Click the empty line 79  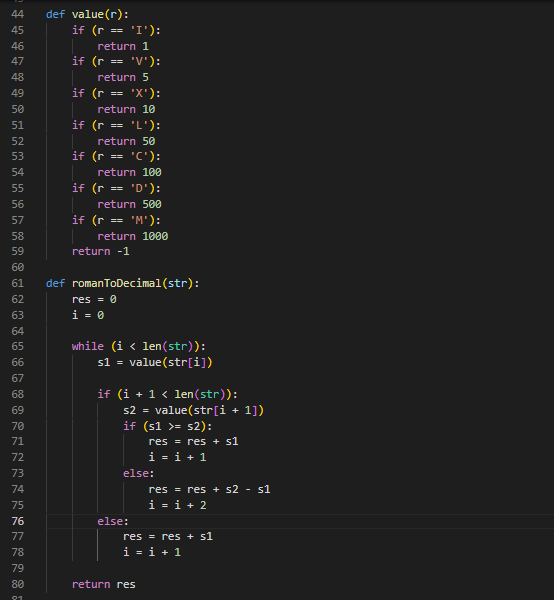click(x=298, y=568)
